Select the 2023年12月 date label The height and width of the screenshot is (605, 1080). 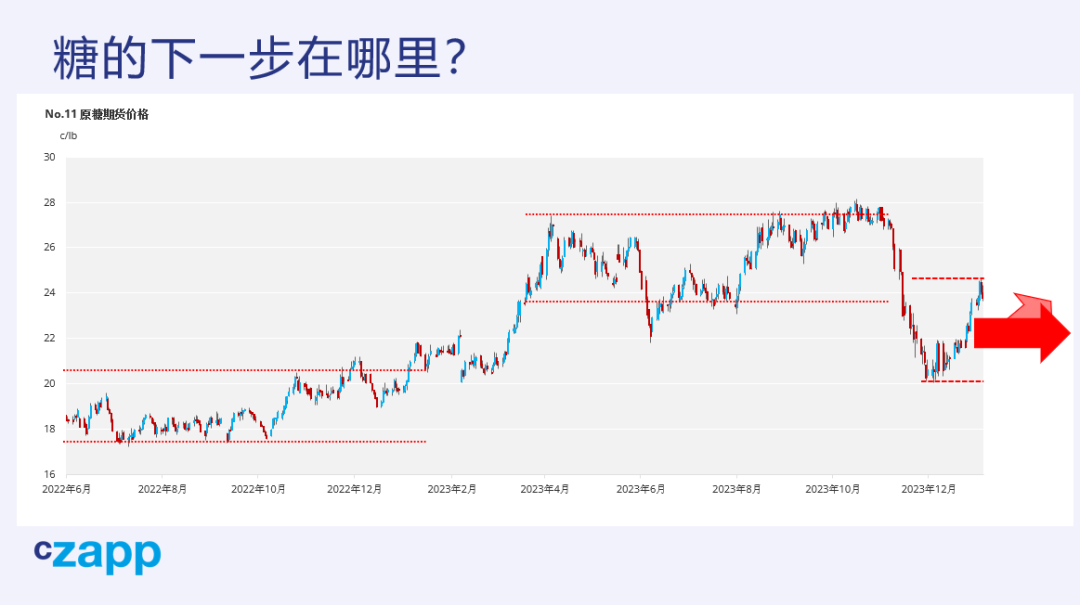coord(928,489)
